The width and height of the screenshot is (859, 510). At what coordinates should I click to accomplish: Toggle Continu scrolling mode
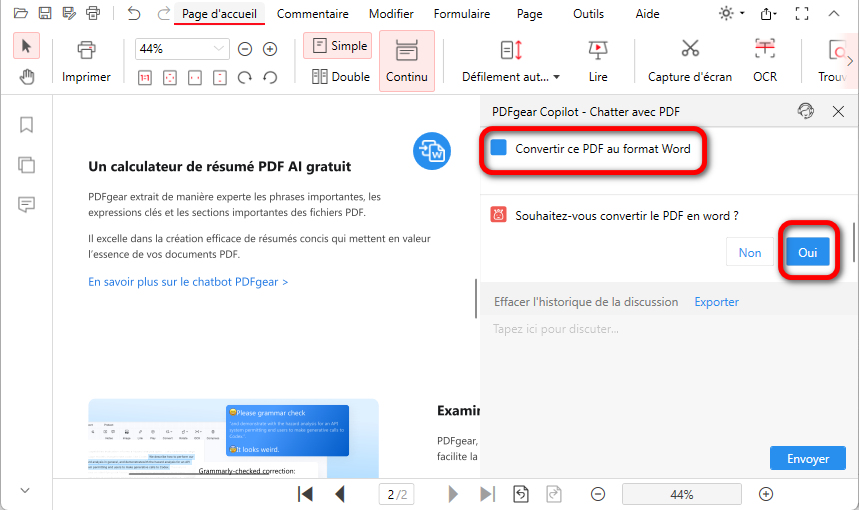pos(406,61)
